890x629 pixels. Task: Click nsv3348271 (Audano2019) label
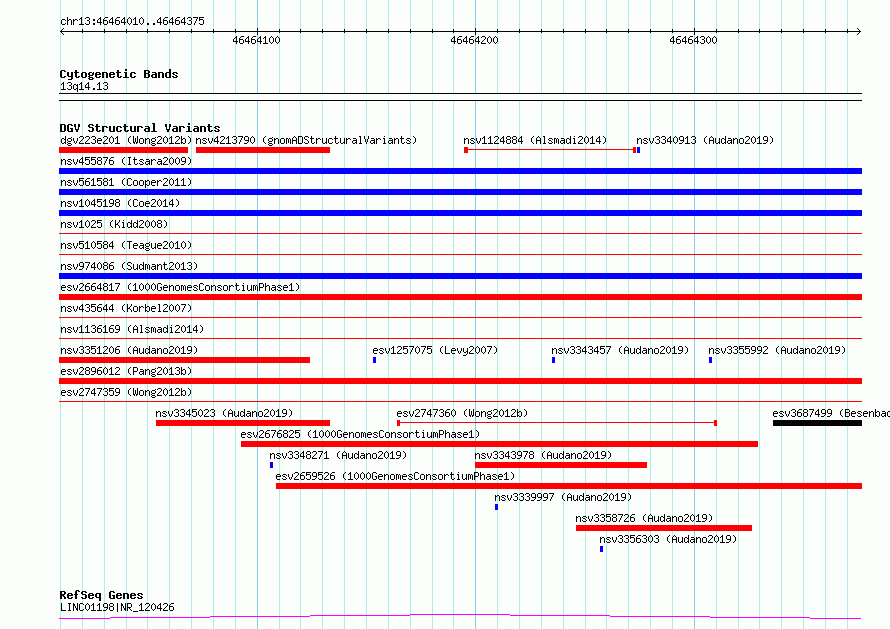coord(338,455)
